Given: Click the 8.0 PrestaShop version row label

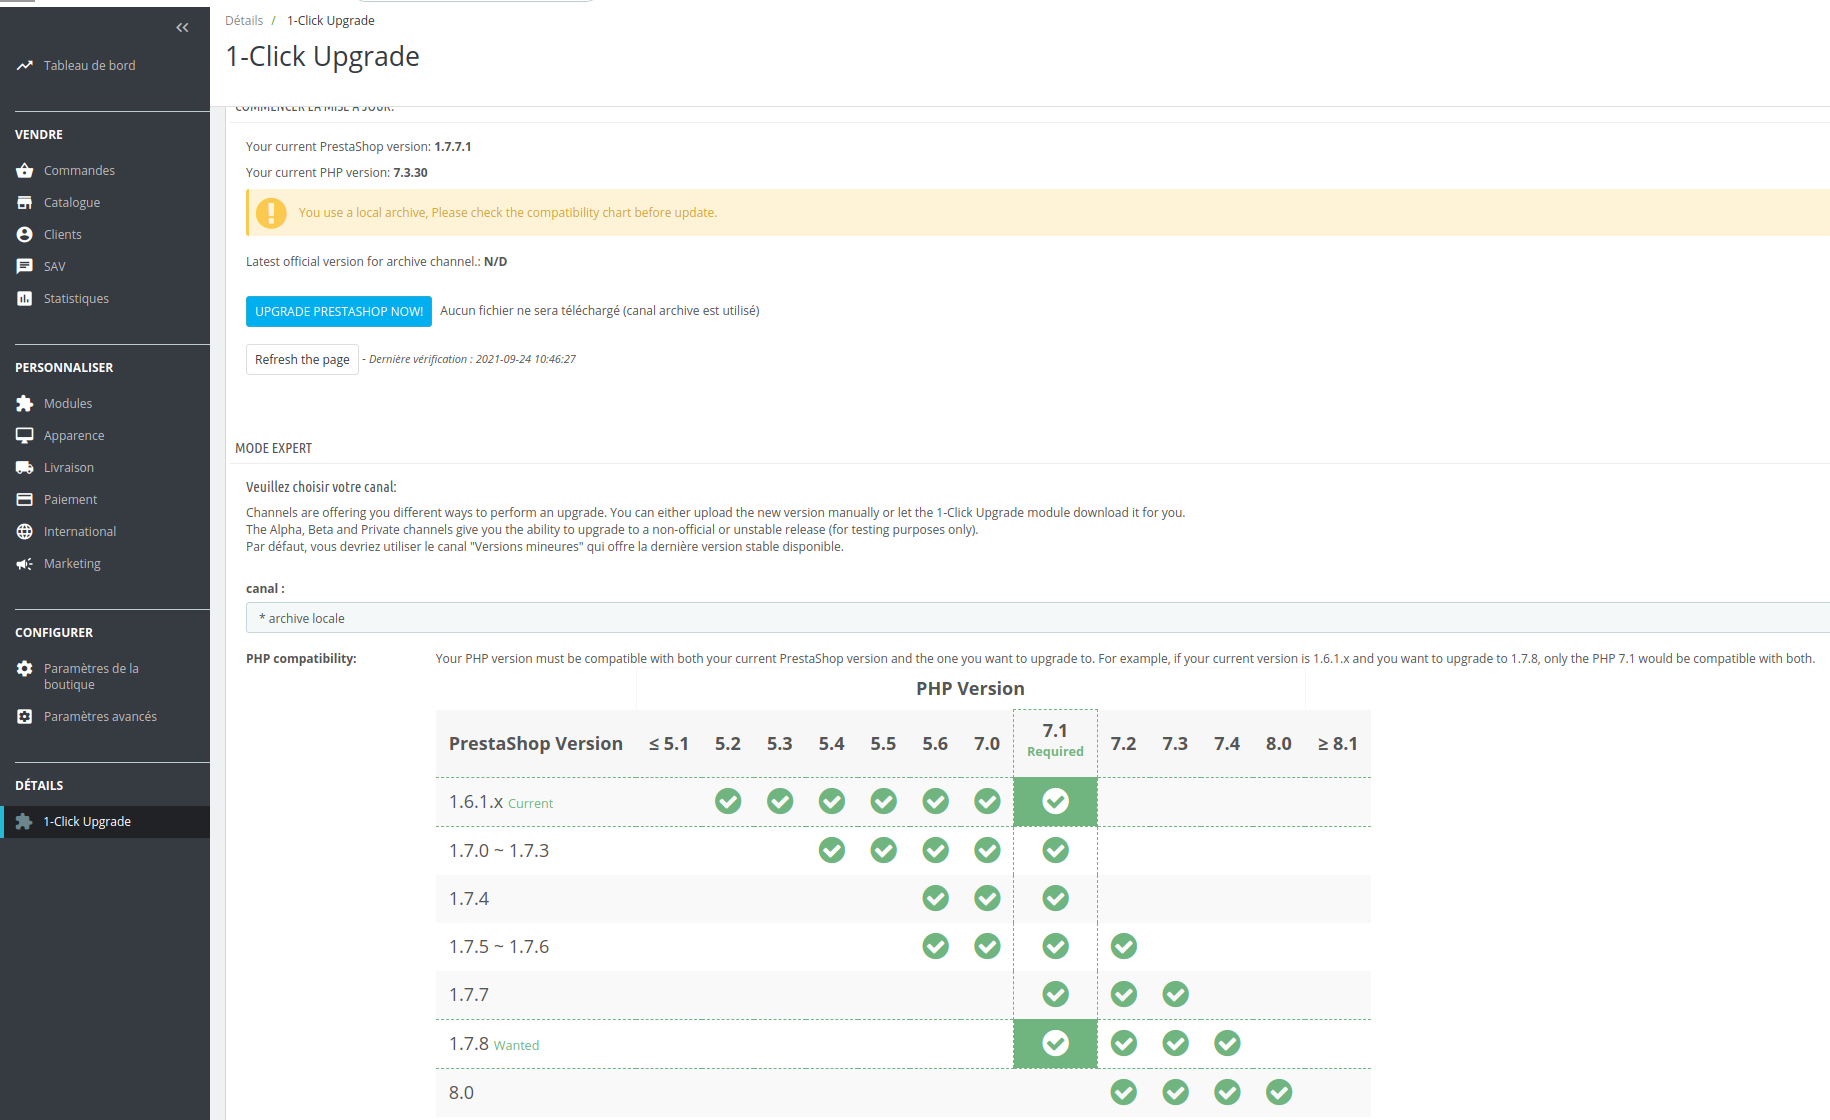Looking at the screenshot, I should (x=461, y=1093).
